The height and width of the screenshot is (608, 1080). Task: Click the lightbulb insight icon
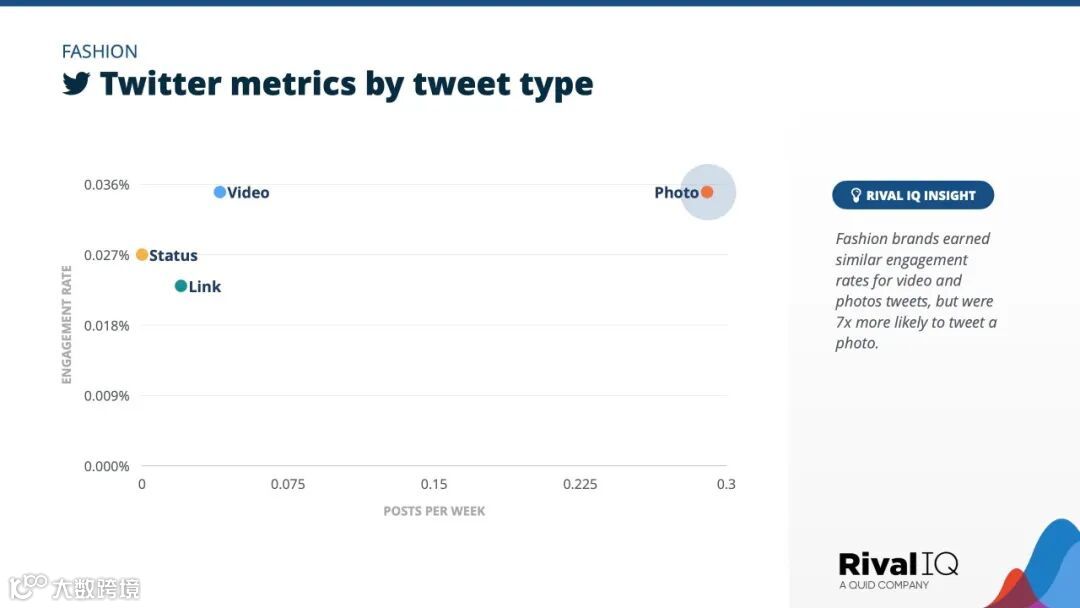tap(855, 195)
